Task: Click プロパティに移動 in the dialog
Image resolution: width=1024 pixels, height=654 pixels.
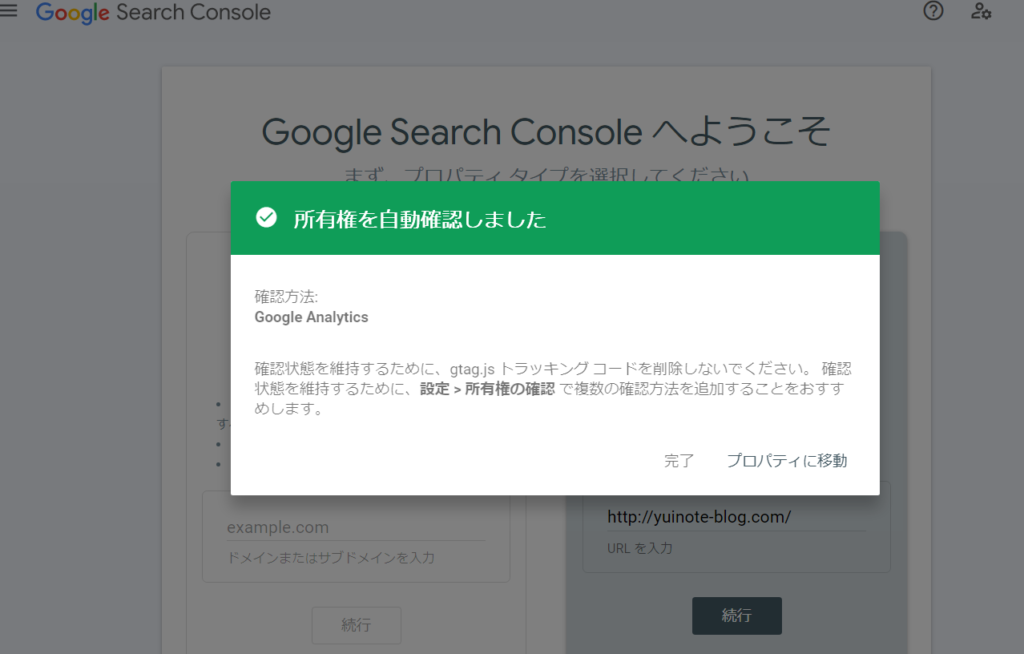Action: (787, 461)
